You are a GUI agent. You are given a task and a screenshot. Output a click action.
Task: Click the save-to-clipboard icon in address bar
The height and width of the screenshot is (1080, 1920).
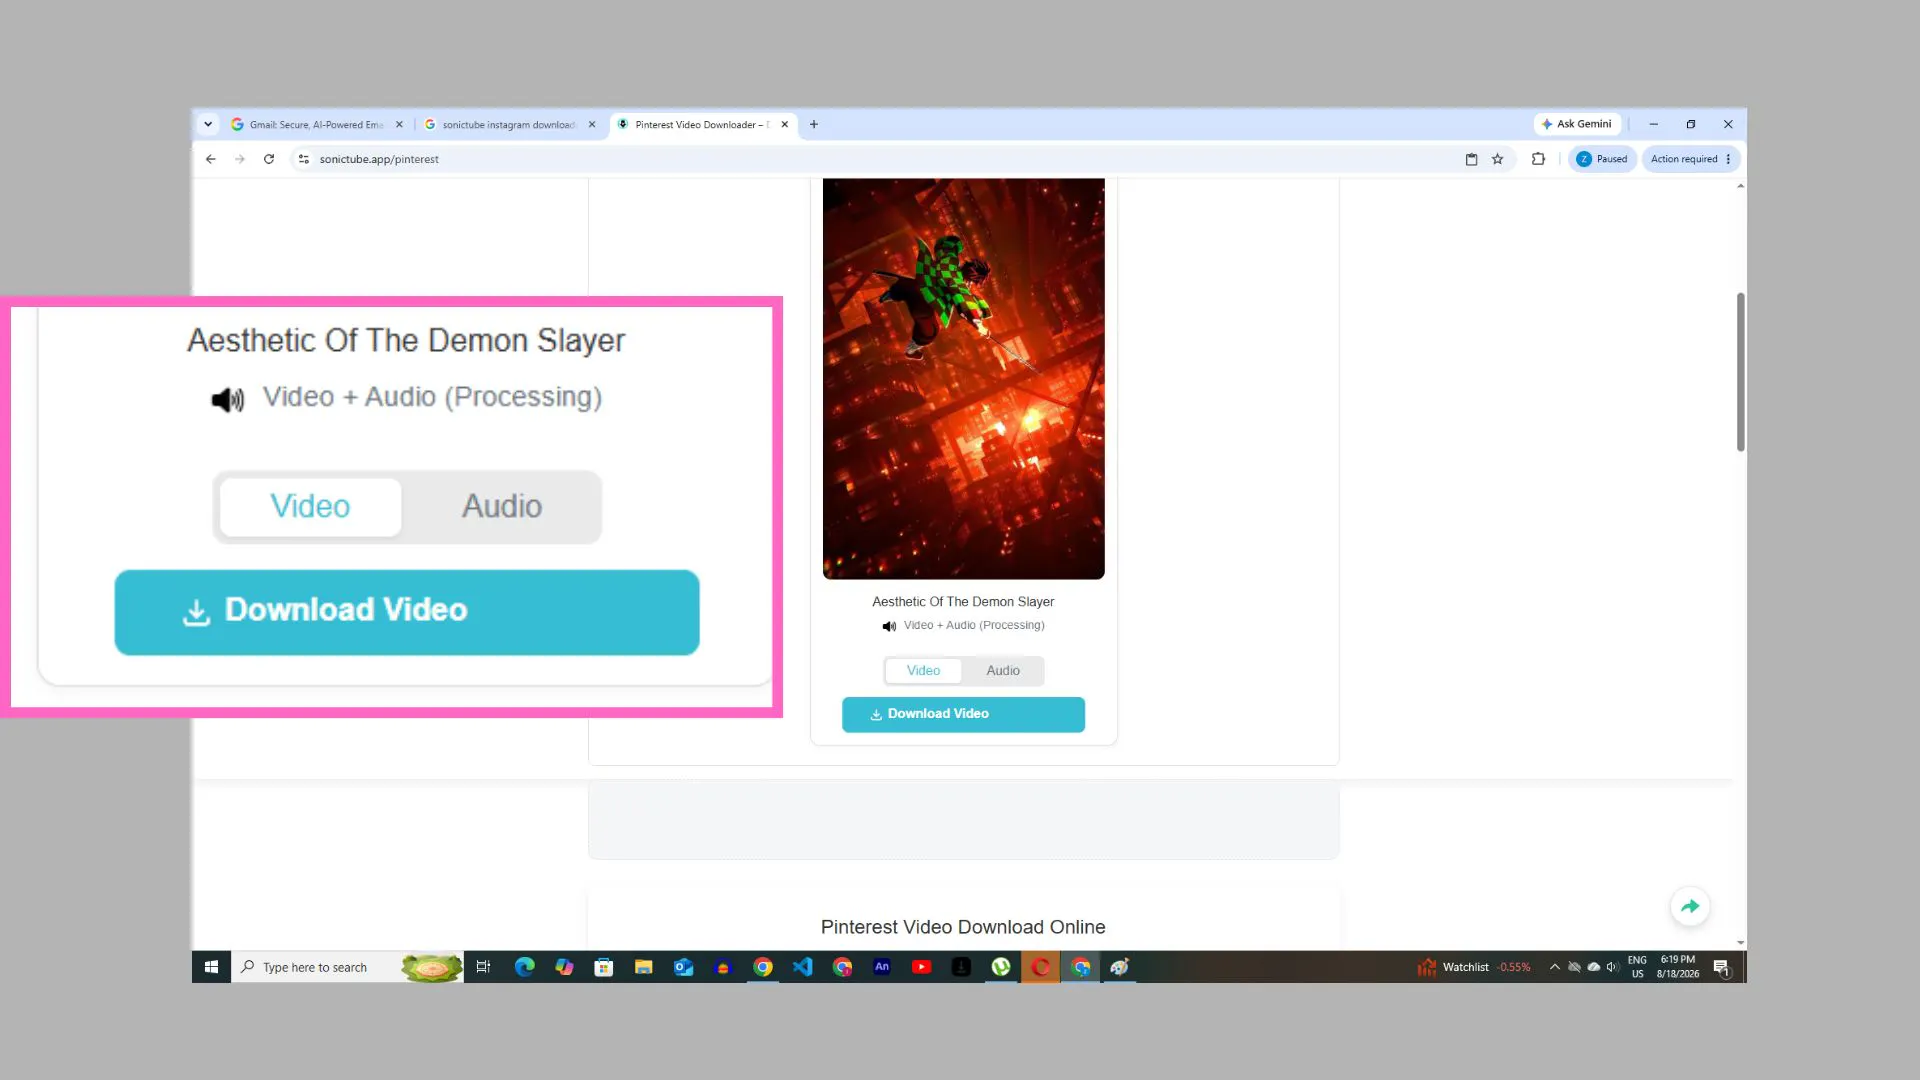(1471, 159)
